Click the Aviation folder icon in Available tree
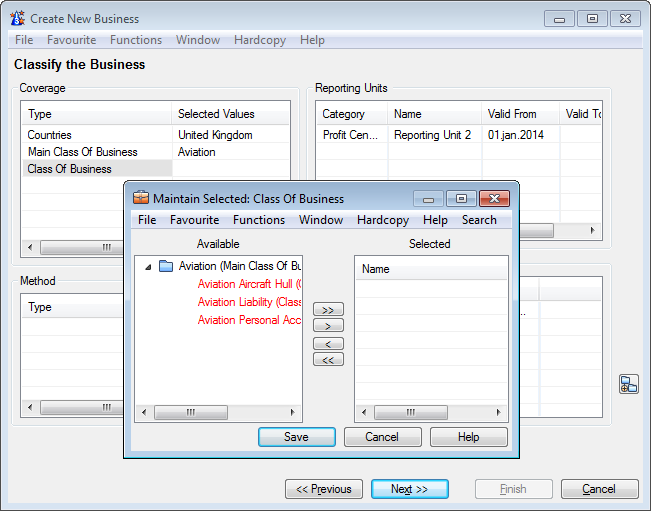Image resolution: width=651 pixels, height=511 pixels. pos(166,266)
